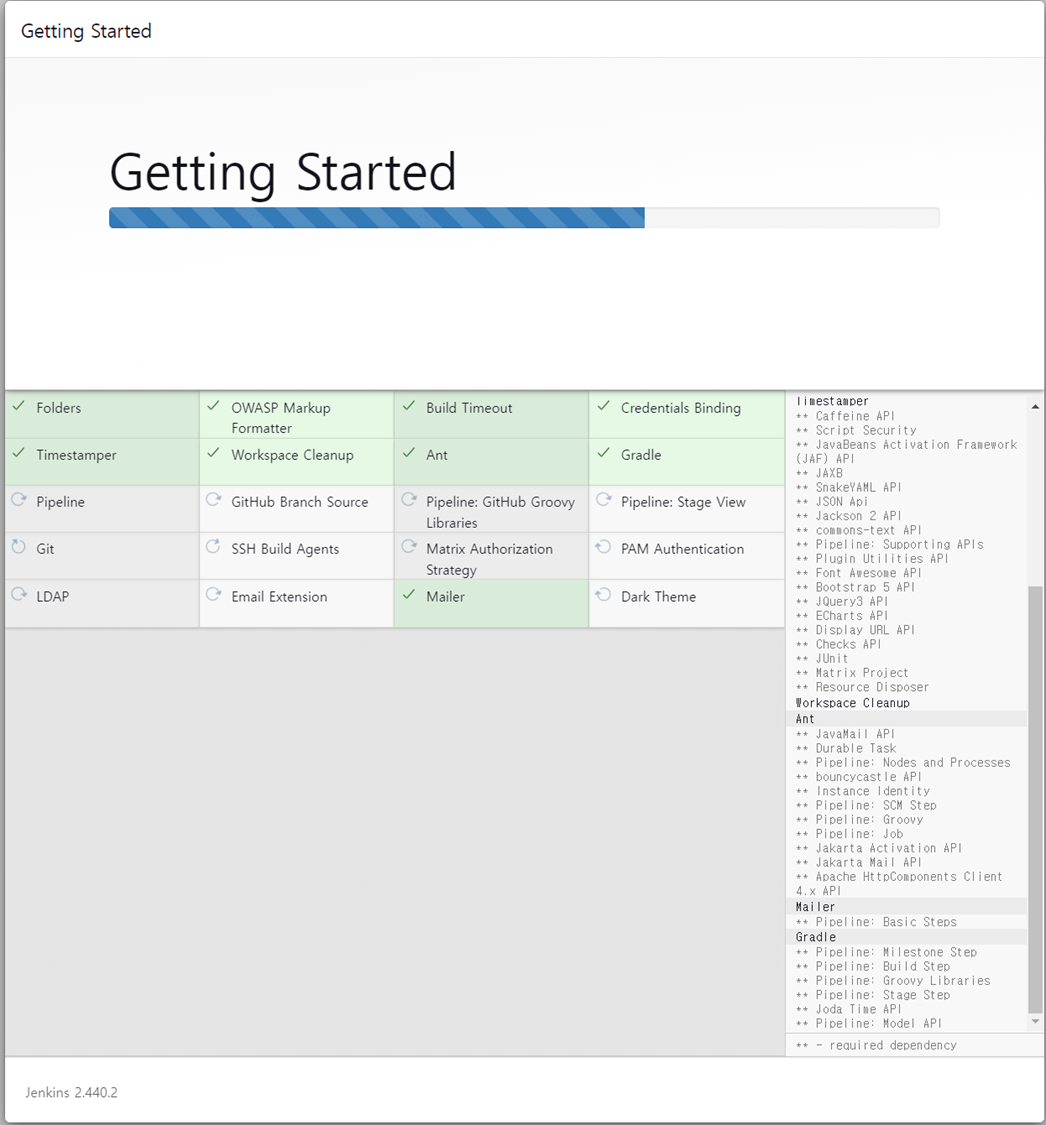This screenshot has height=1125, width=1046.
Task: Click 'ECharts API' in install log
Action: [x=852, y=616]
